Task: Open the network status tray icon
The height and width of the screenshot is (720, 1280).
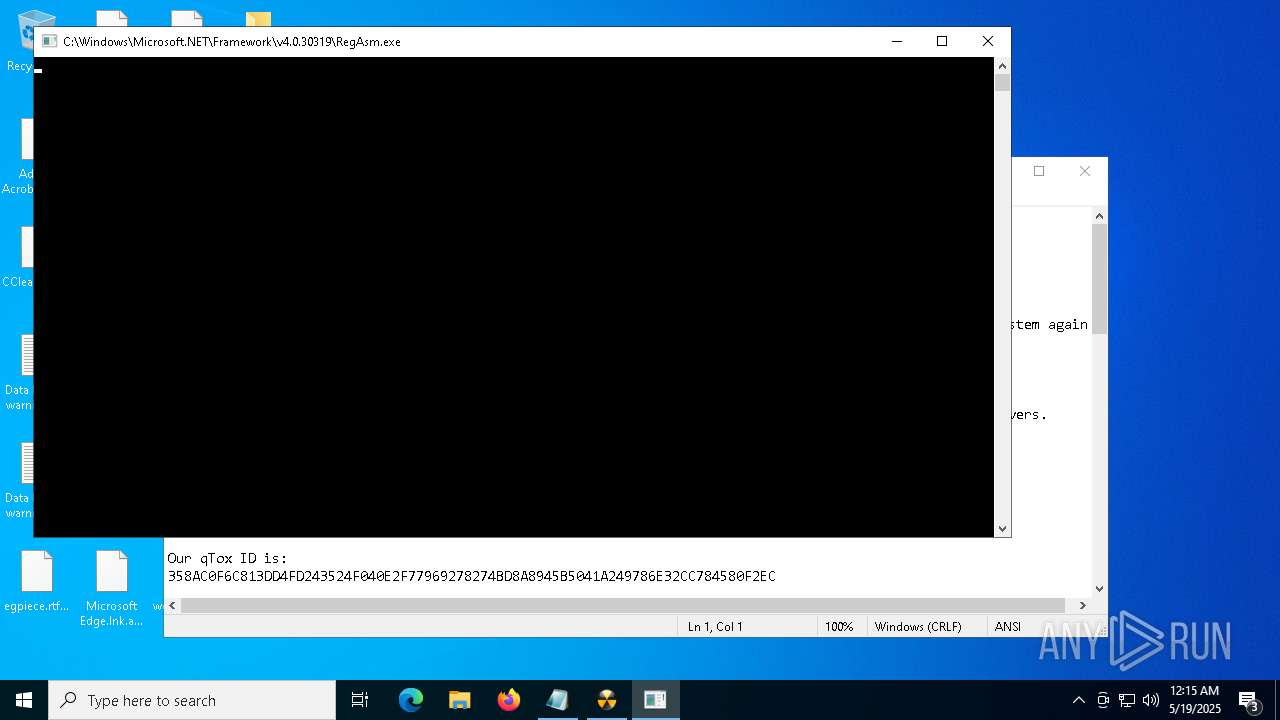Action: pyautogui.click(x=1127, y=700)
